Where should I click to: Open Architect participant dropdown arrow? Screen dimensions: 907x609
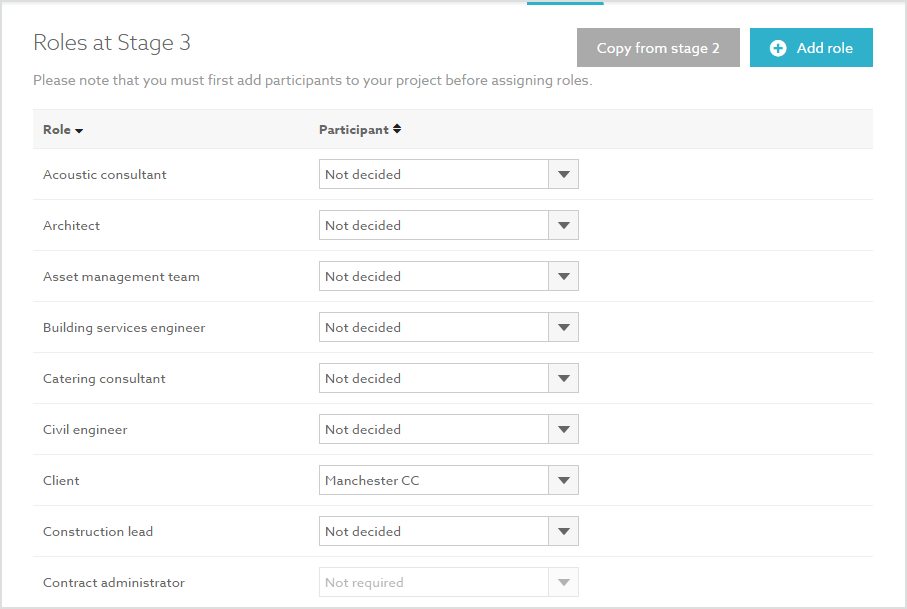point(563,225)
